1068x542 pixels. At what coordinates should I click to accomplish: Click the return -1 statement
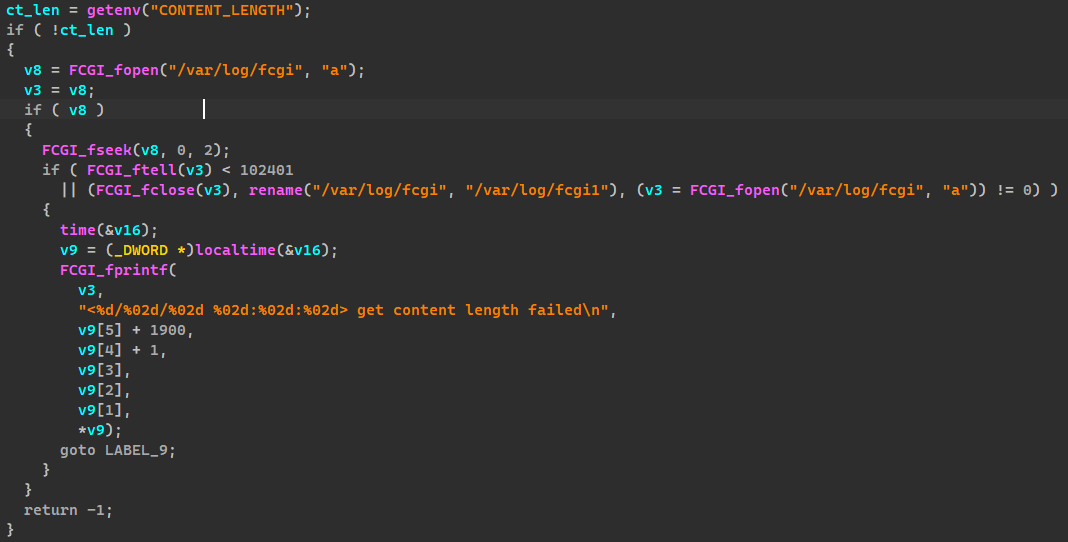pos(68,510)
